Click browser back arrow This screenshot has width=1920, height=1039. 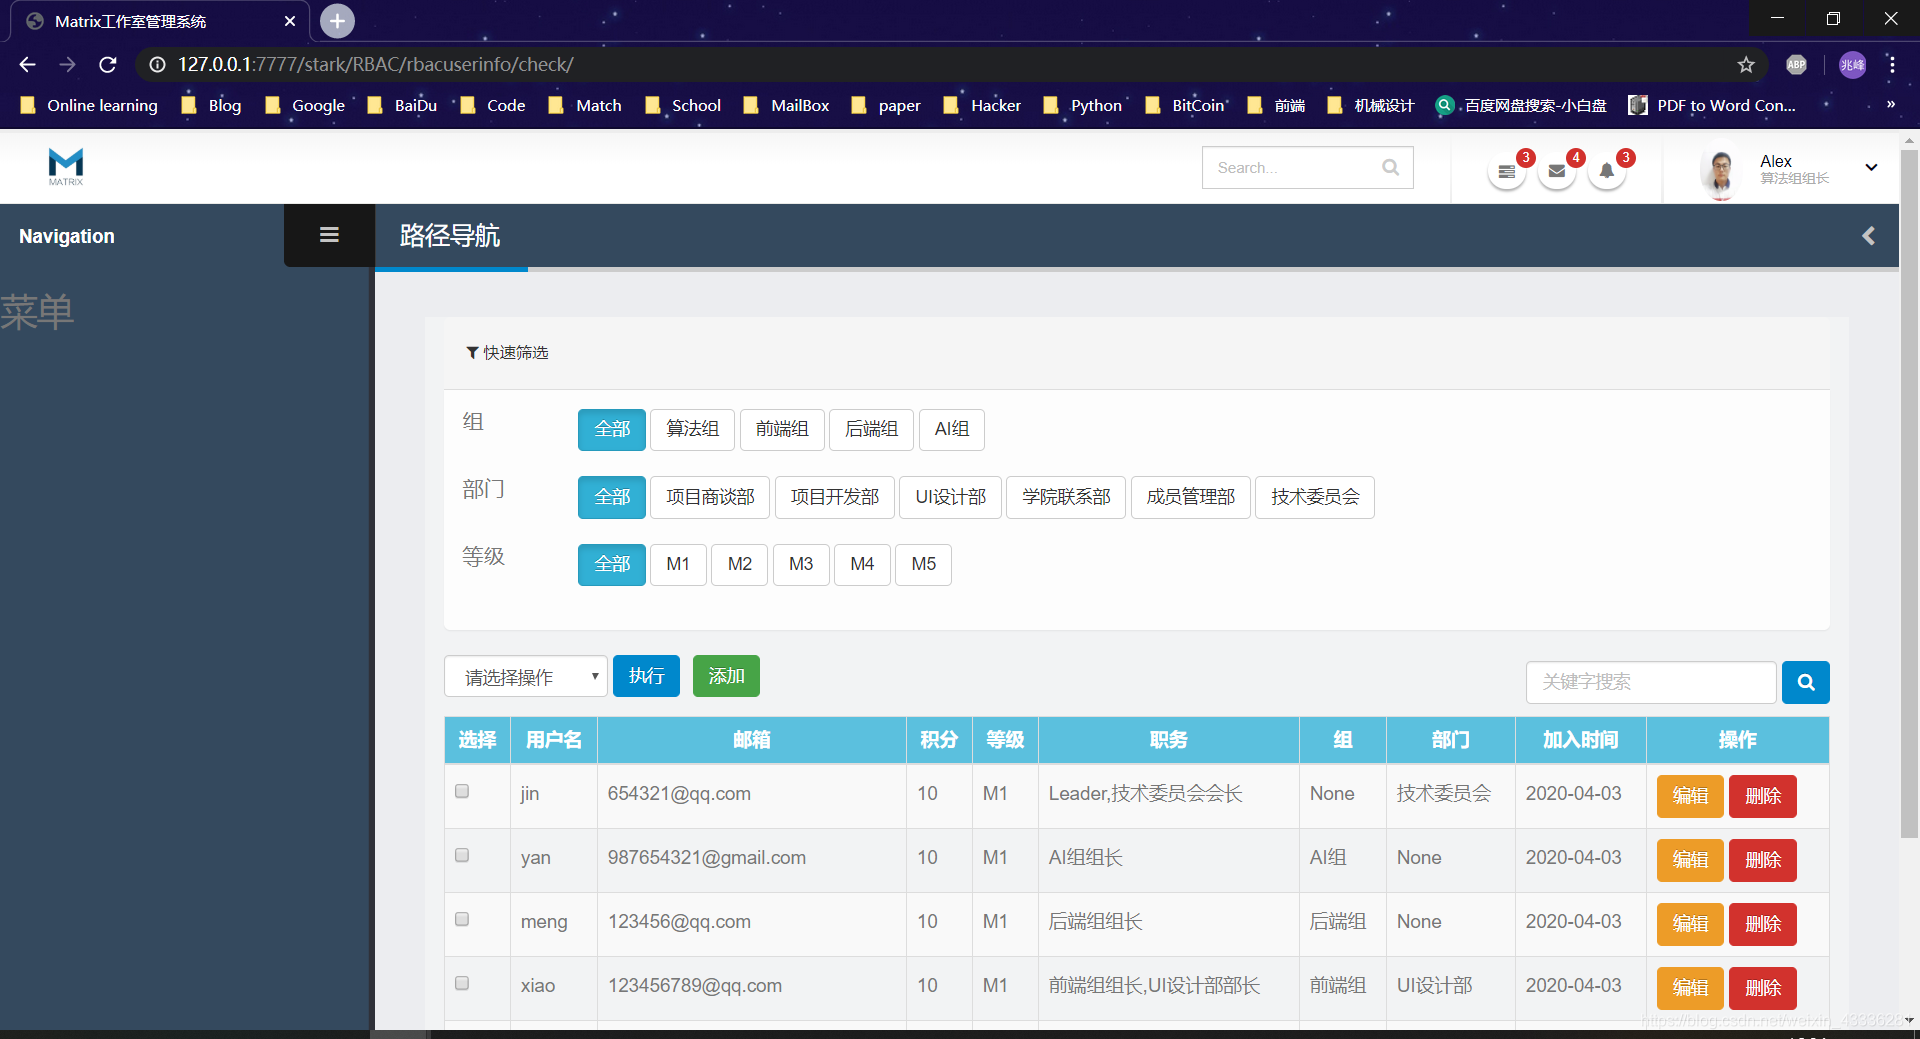(x=27, y=64)
